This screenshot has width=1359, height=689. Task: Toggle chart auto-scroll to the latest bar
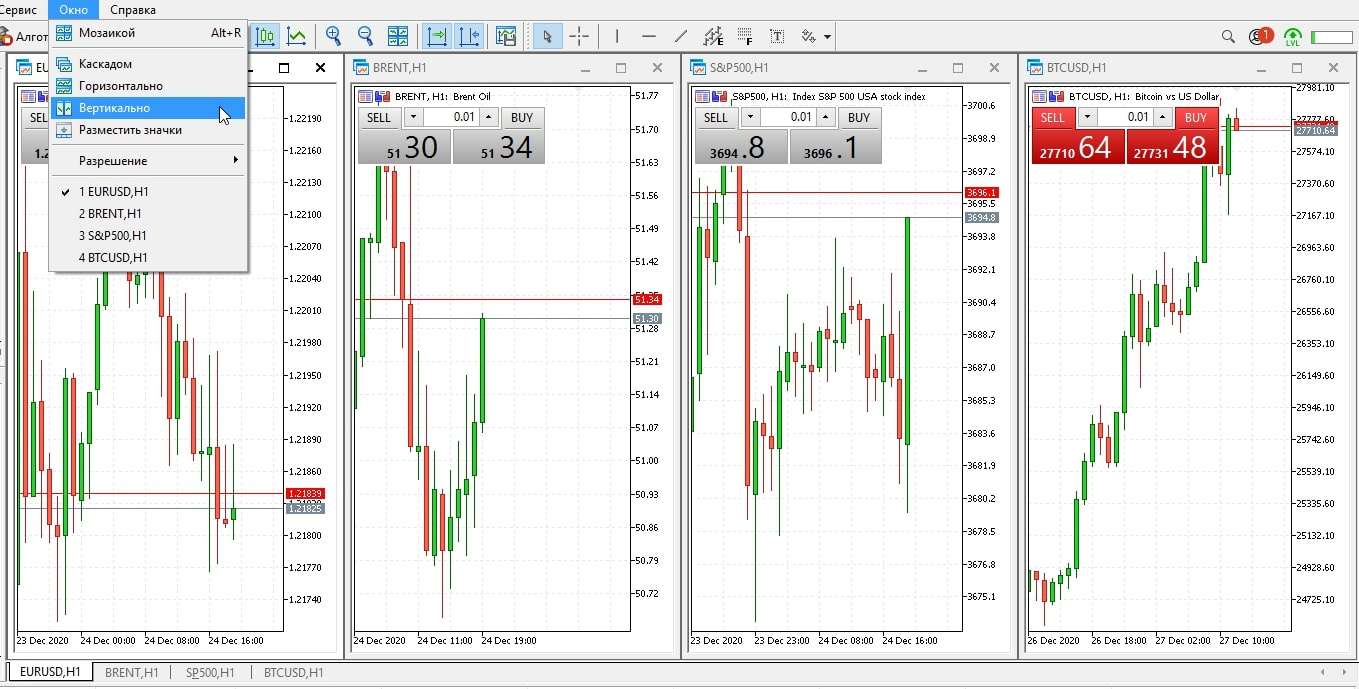[437, 37]
